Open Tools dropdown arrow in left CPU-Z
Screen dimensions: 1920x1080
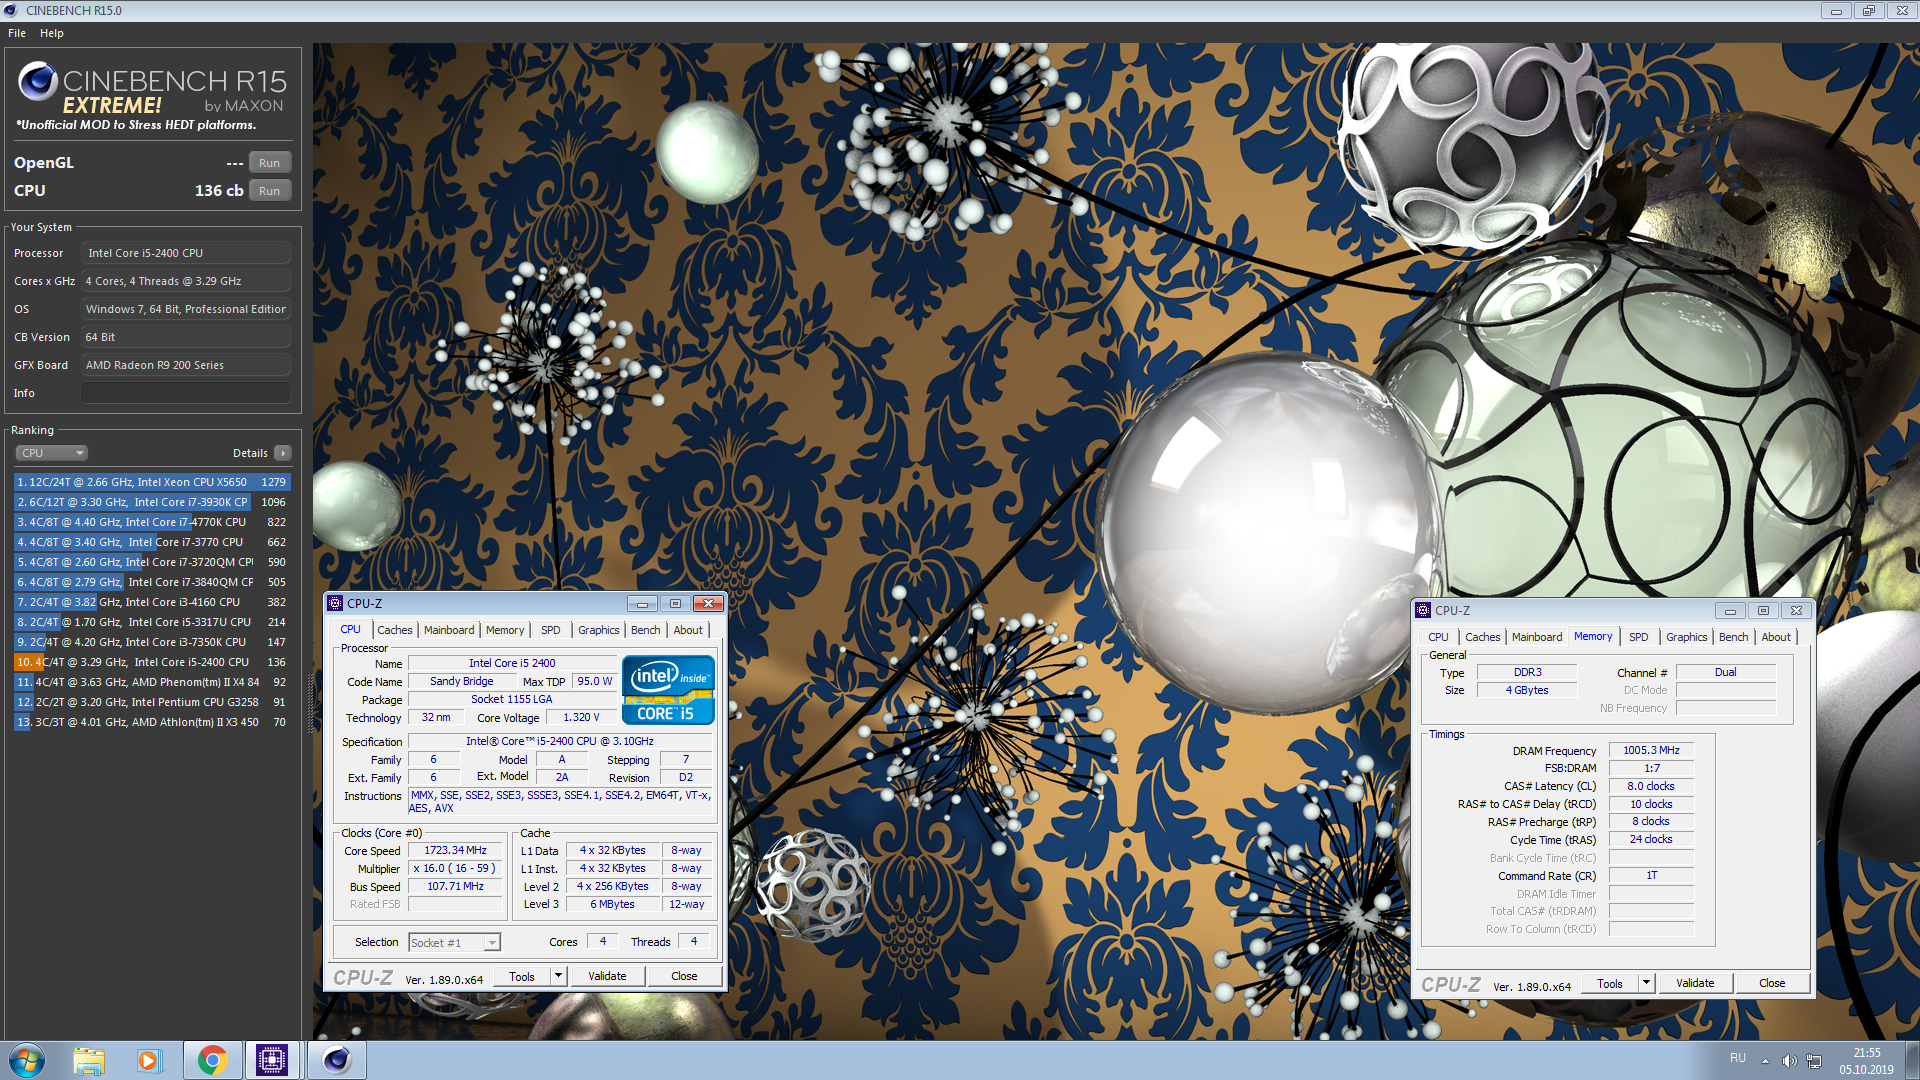click(559, 977)
